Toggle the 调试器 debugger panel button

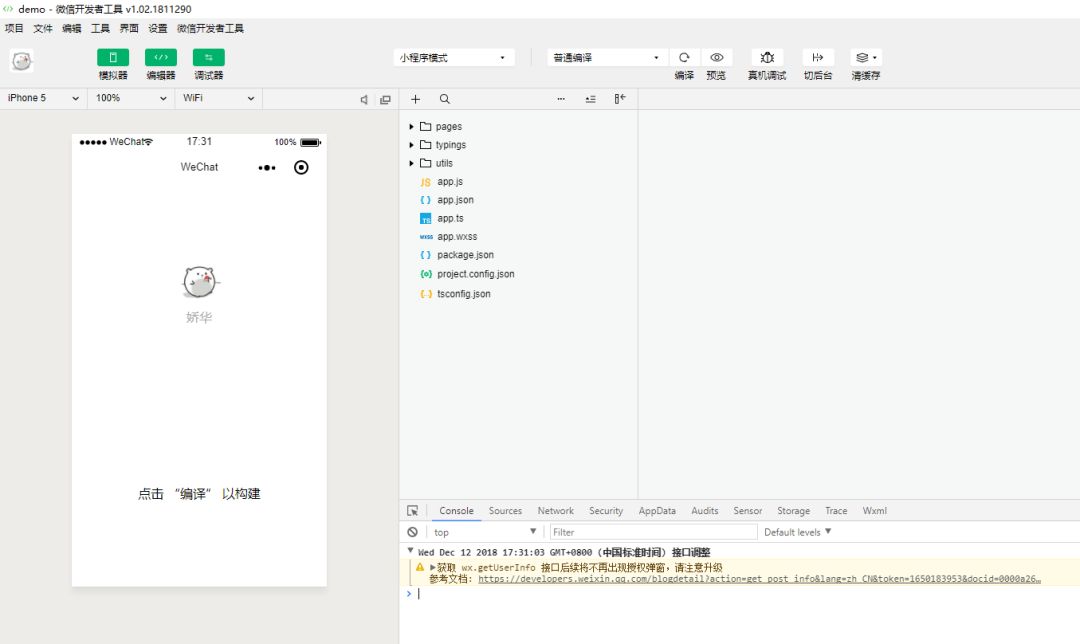pyautogui.click(x=209, y=57)
